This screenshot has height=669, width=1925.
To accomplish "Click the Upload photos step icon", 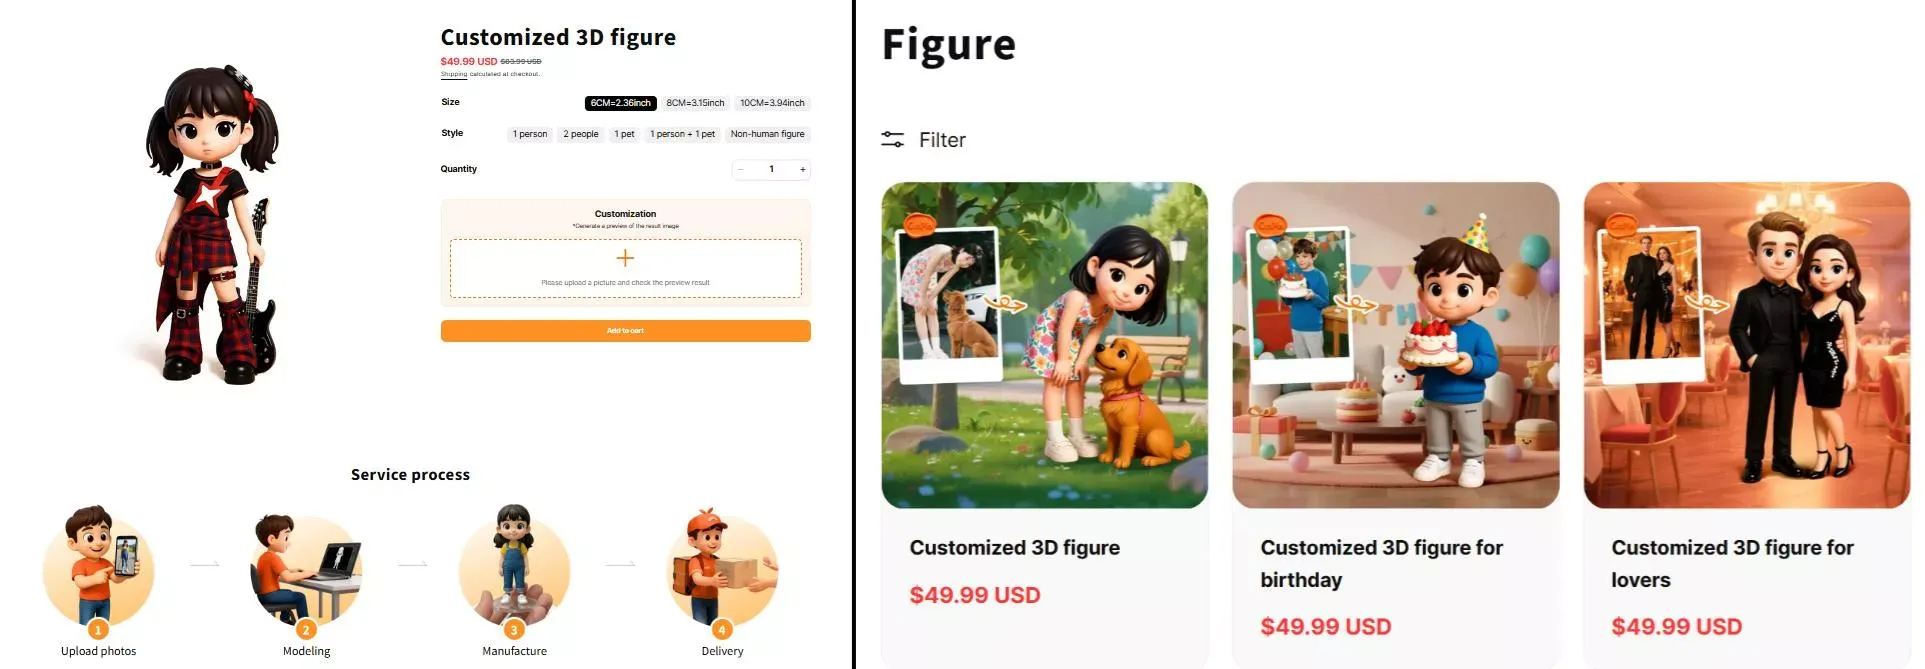I will 98,568.
